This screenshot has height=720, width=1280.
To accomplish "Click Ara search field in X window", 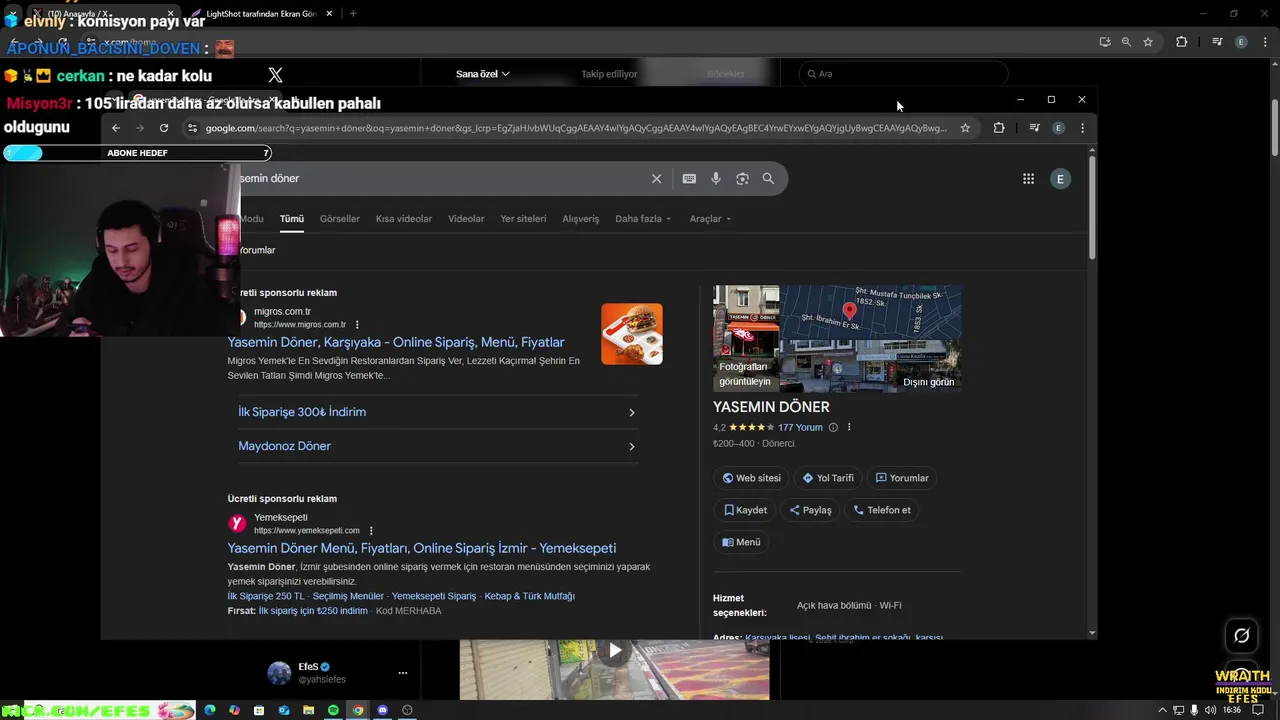I will coord(903,74).
